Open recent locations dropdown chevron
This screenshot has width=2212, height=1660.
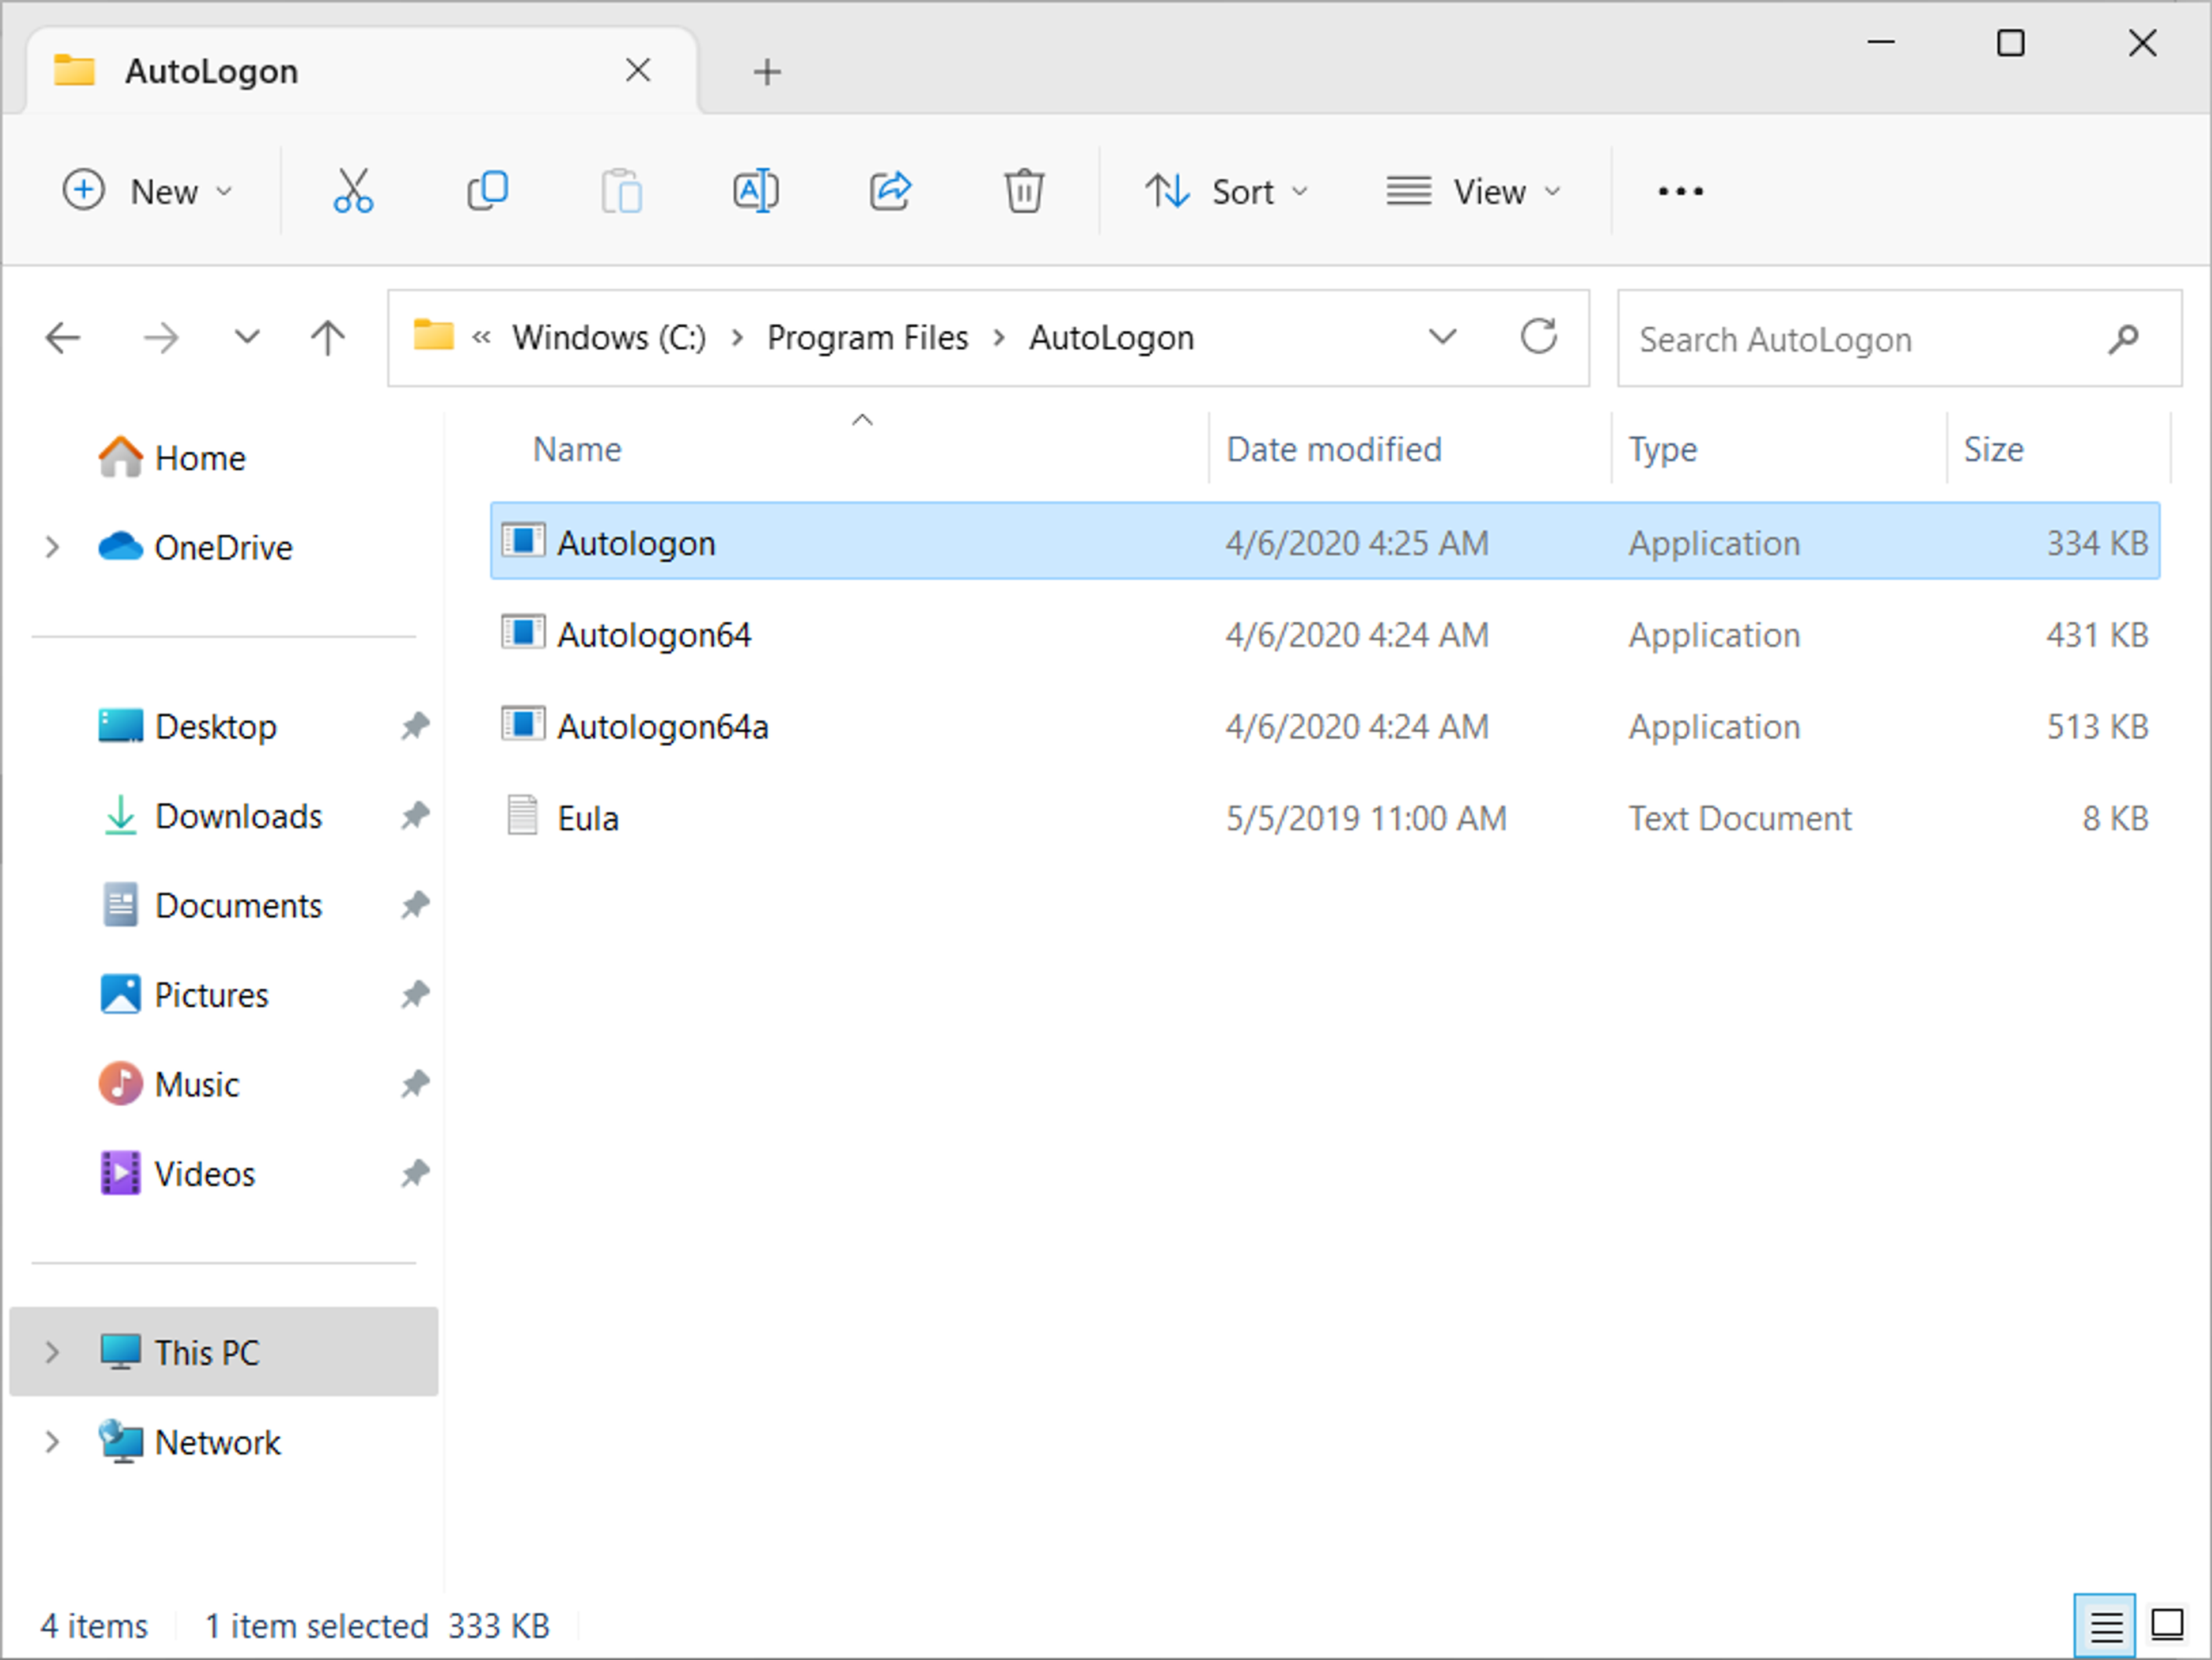[247, 338]
